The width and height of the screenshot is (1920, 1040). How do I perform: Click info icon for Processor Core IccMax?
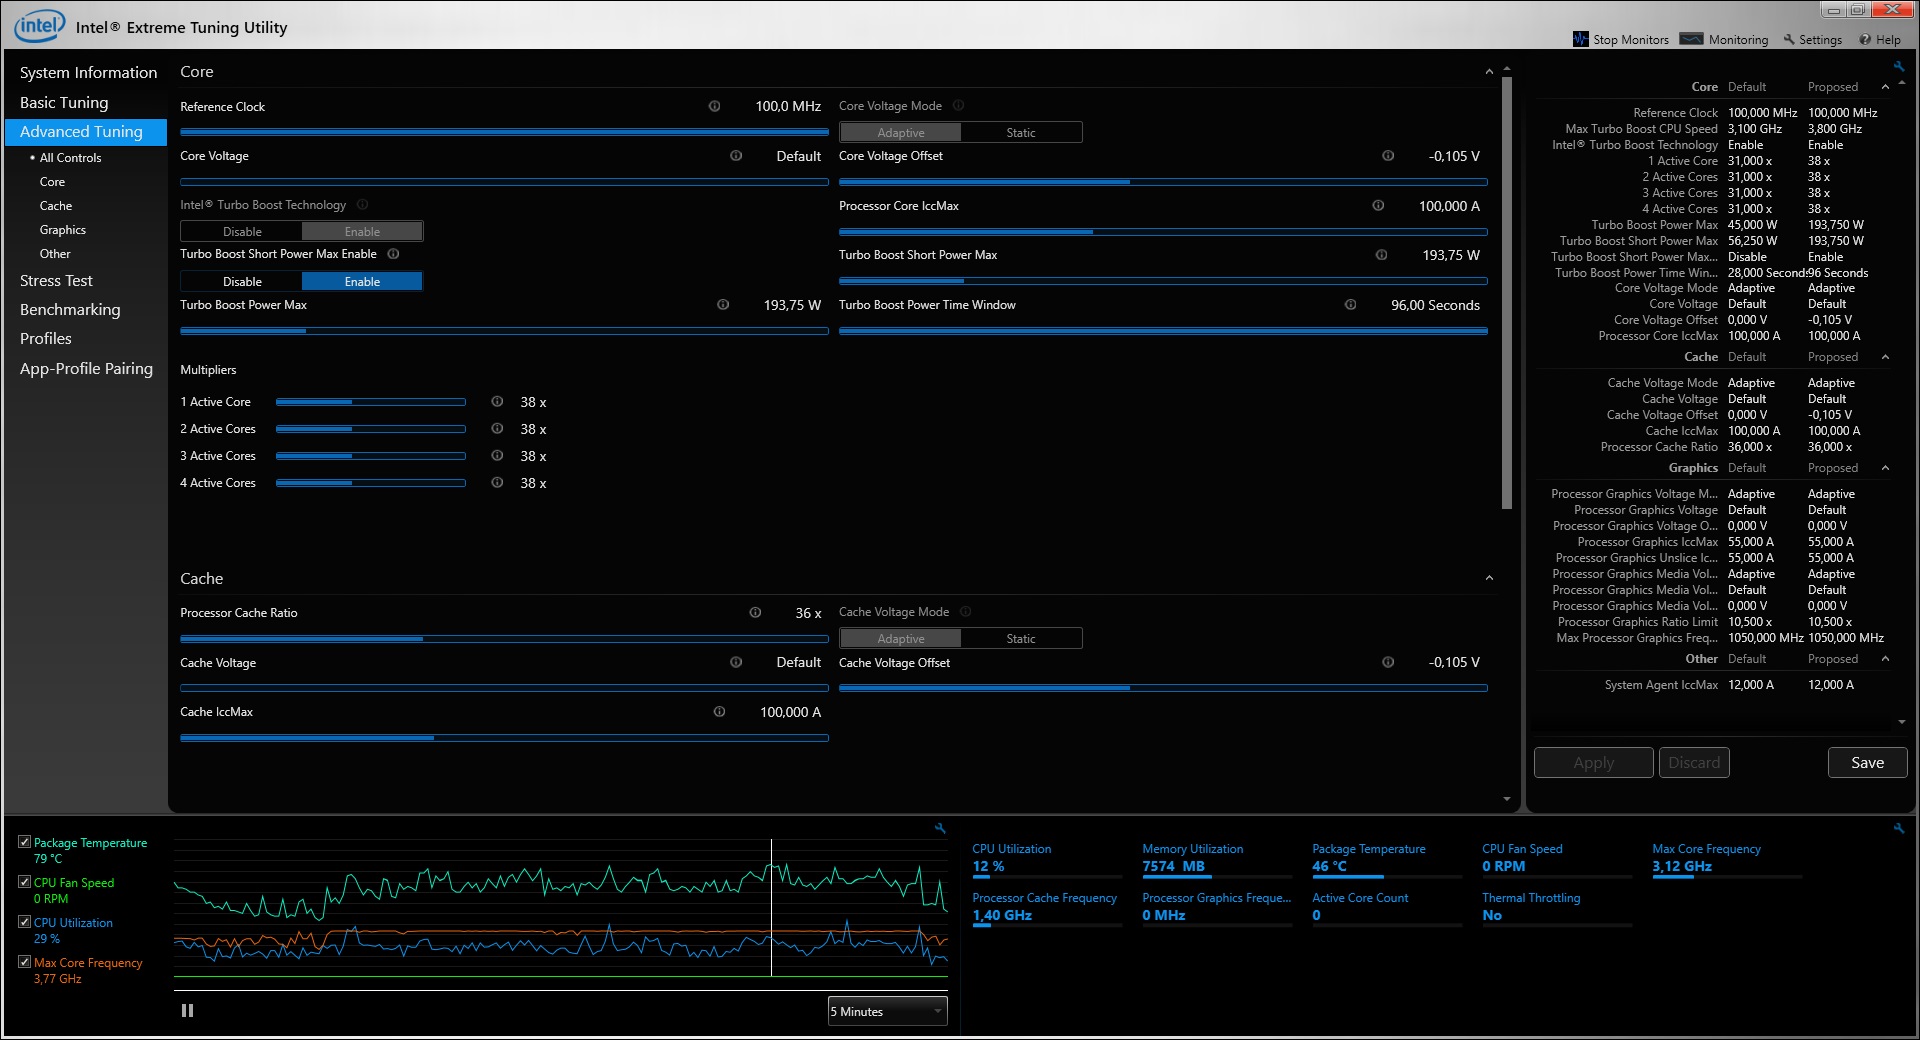(1378, 206)
